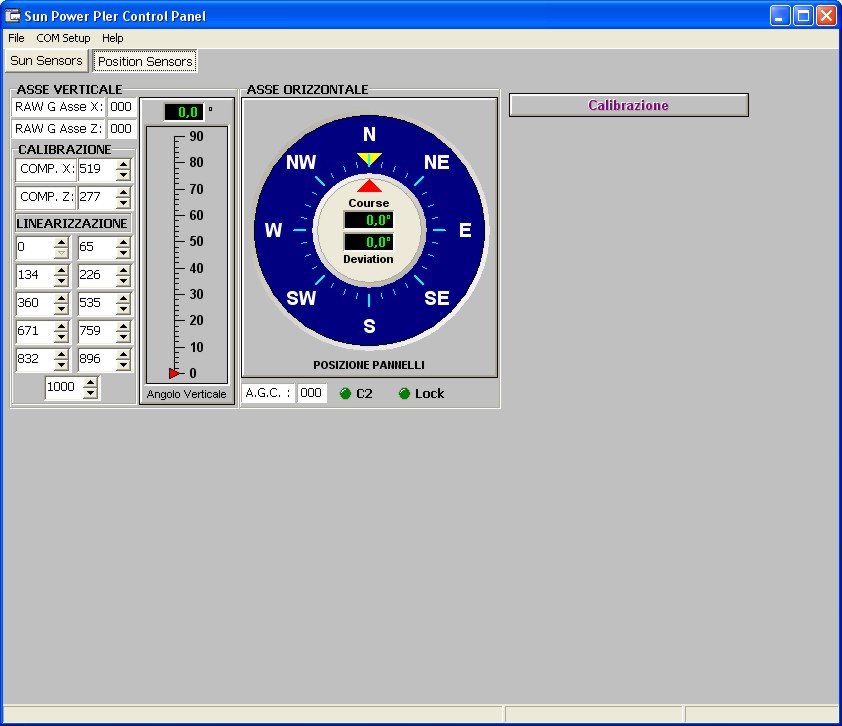Click the vertical angle digital readout 0,0
842x726 pixels.
coord(184,112)
